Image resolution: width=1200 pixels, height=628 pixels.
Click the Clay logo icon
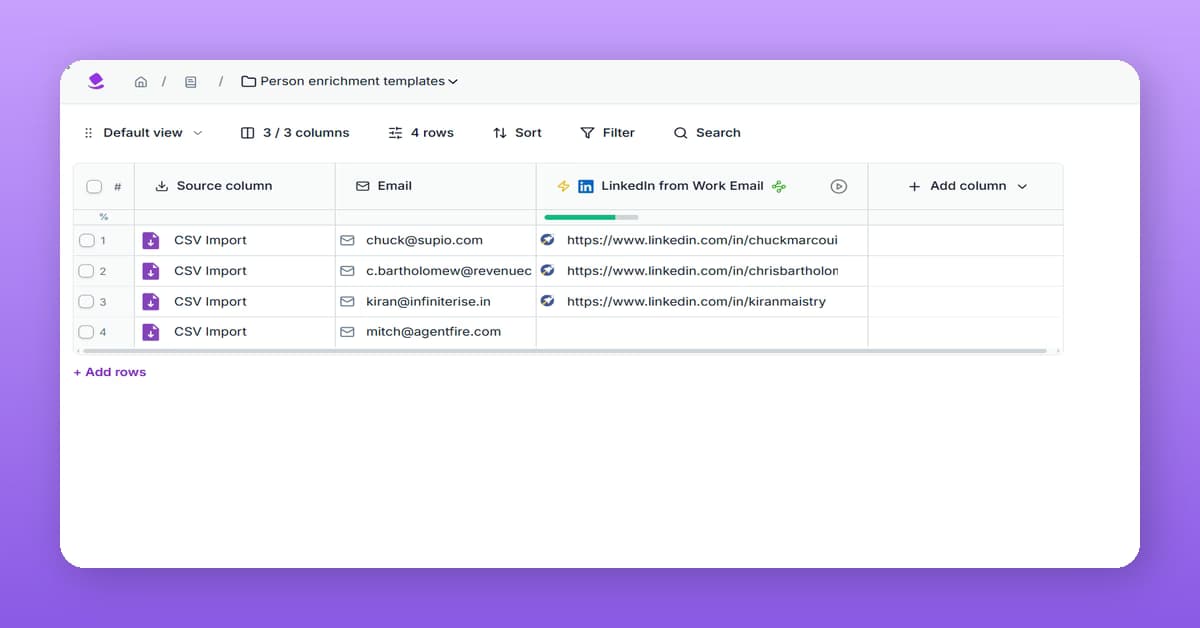pyautogui.click(x=95, y=81)
